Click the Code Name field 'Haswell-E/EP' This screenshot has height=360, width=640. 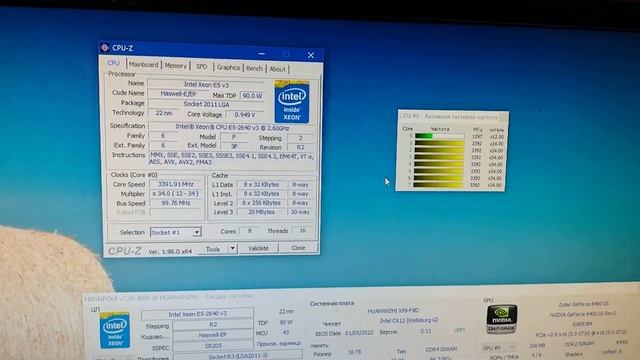coord(178,93)
